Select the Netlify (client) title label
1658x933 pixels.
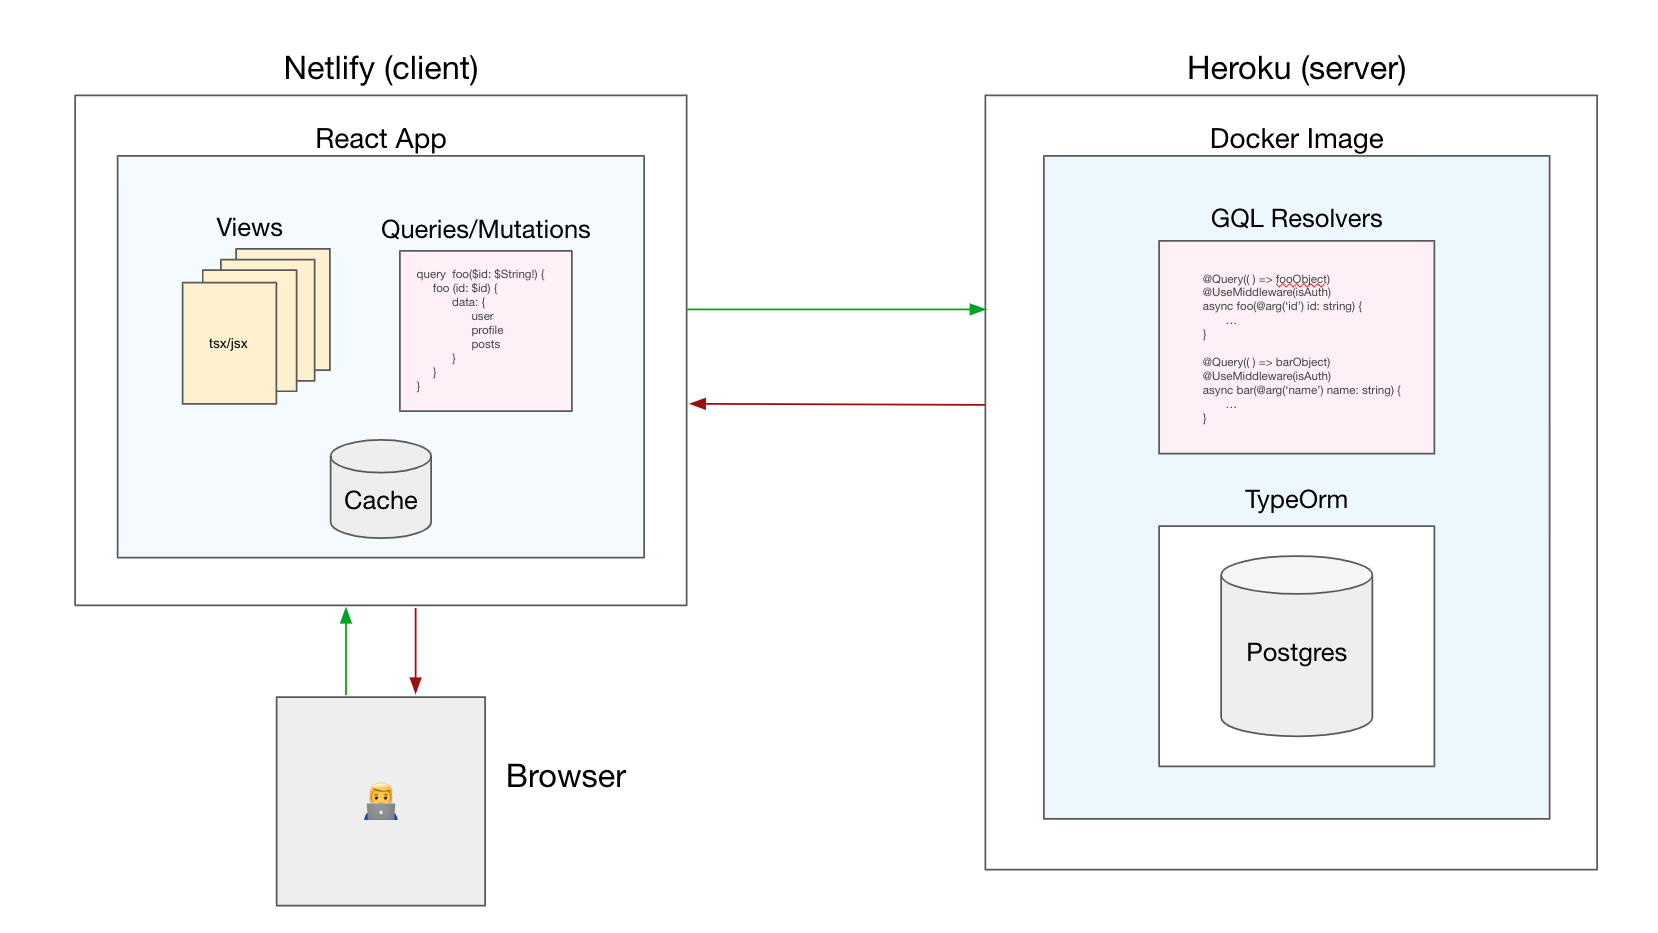pyautogui.click(x=380, y=68)
